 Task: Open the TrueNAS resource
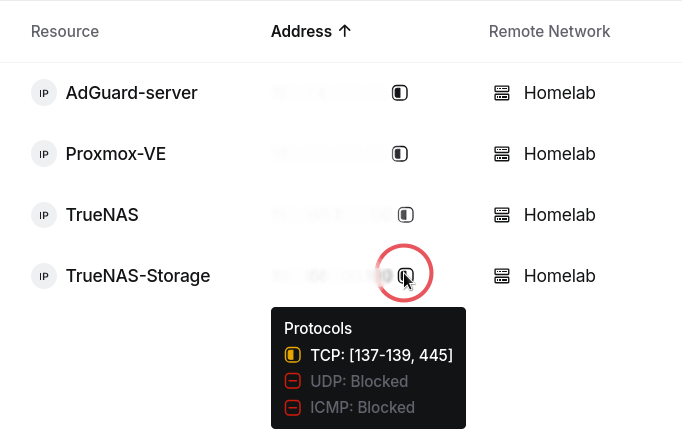tap(102, 214)
